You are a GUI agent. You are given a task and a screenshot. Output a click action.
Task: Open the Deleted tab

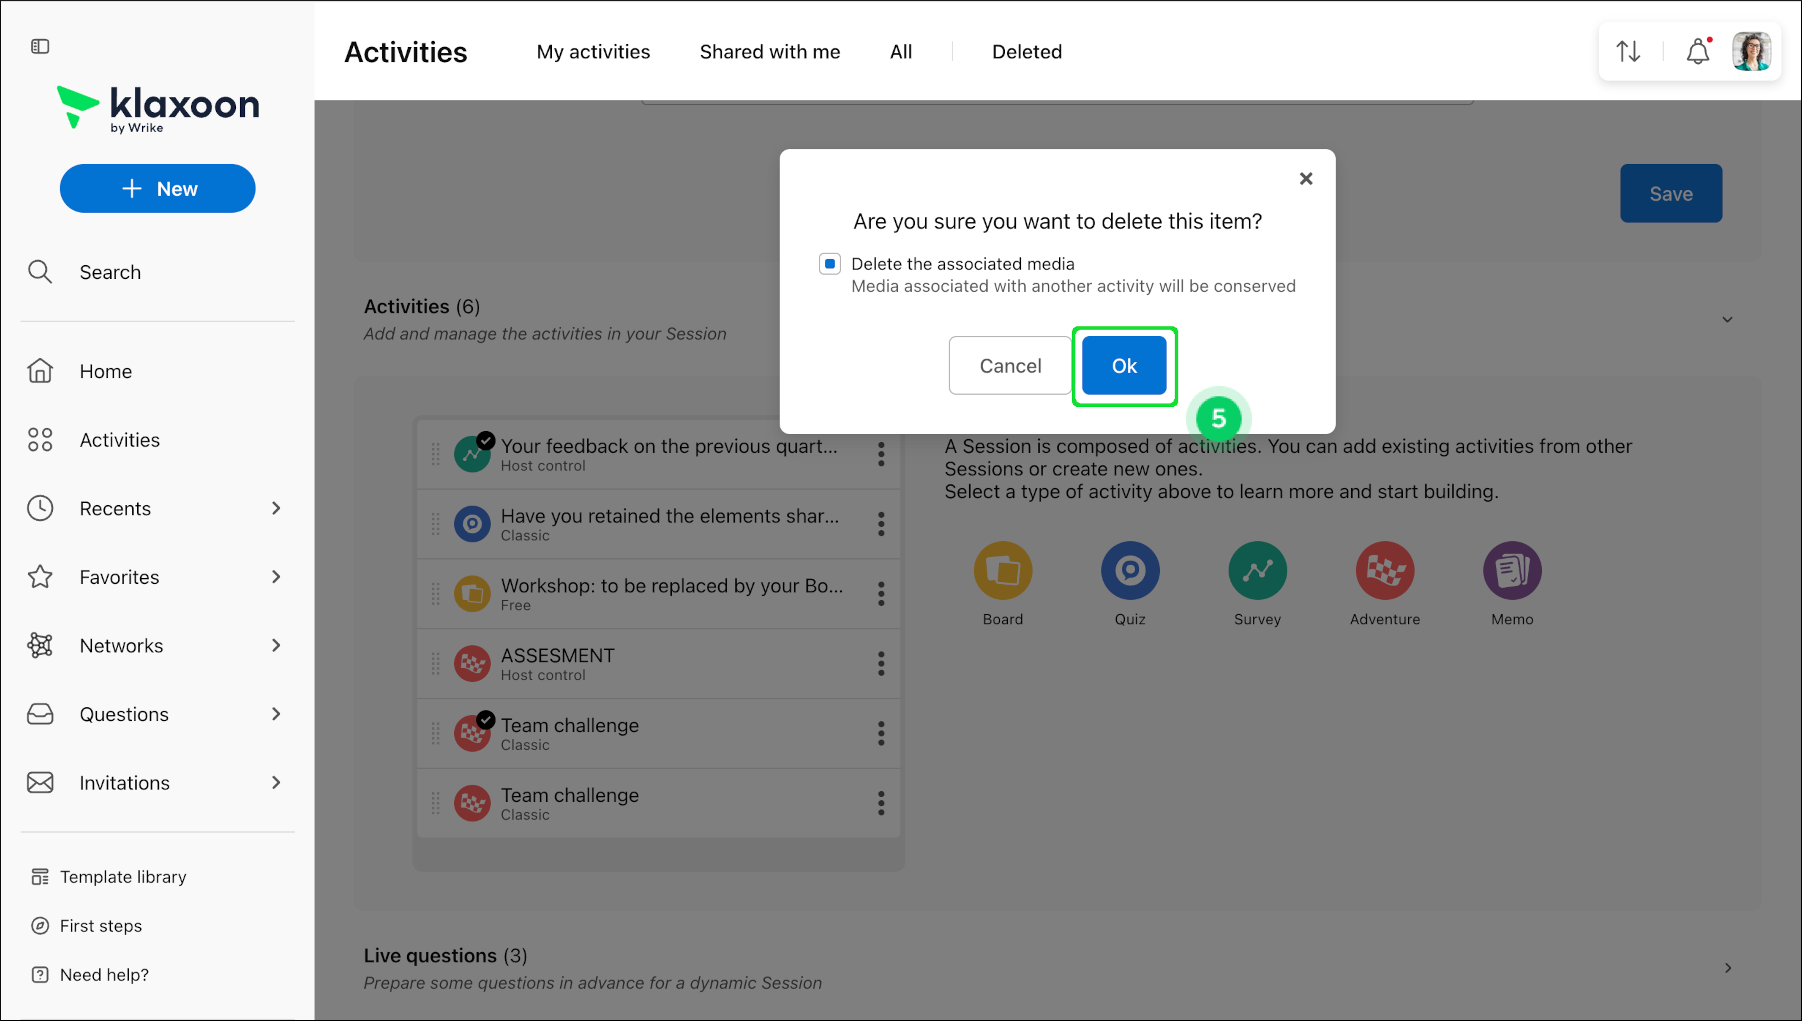(x=1027, y=52)
